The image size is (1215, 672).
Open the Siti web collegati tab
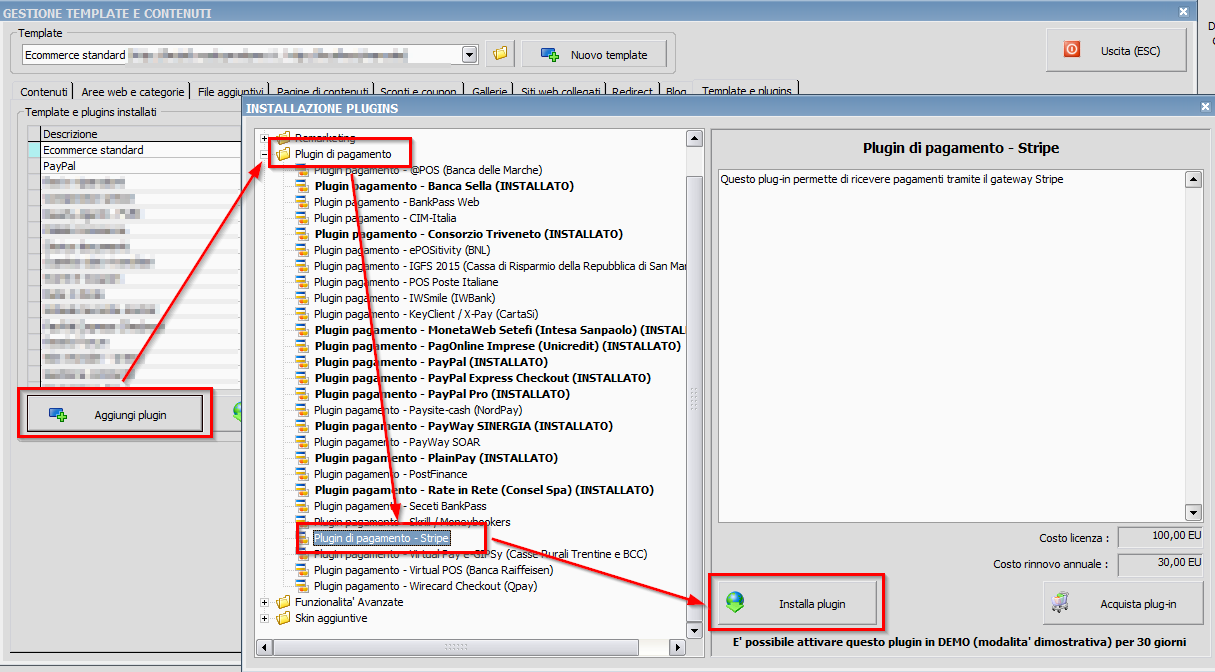(x=561, y=91)
